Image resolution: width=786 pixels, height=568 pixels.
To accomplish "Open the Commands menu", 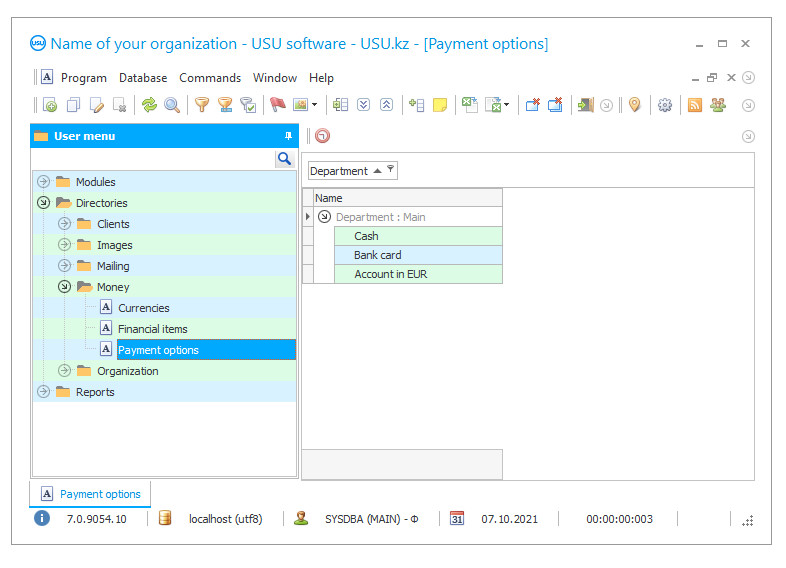I will pyautogui.click(x=210, y=78).
